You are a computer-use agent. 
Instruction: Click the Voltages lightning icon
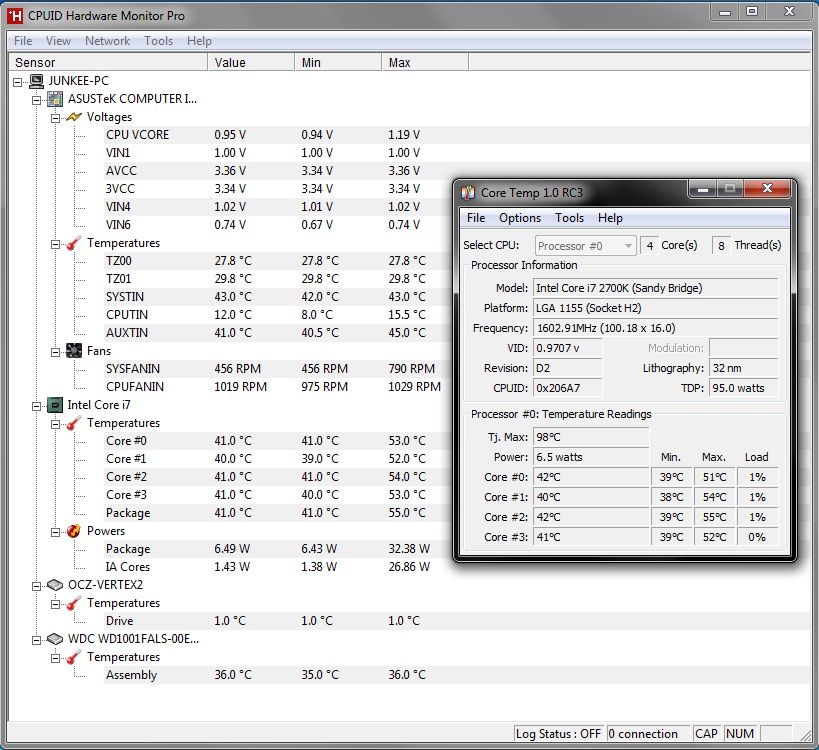coord(74,117)
